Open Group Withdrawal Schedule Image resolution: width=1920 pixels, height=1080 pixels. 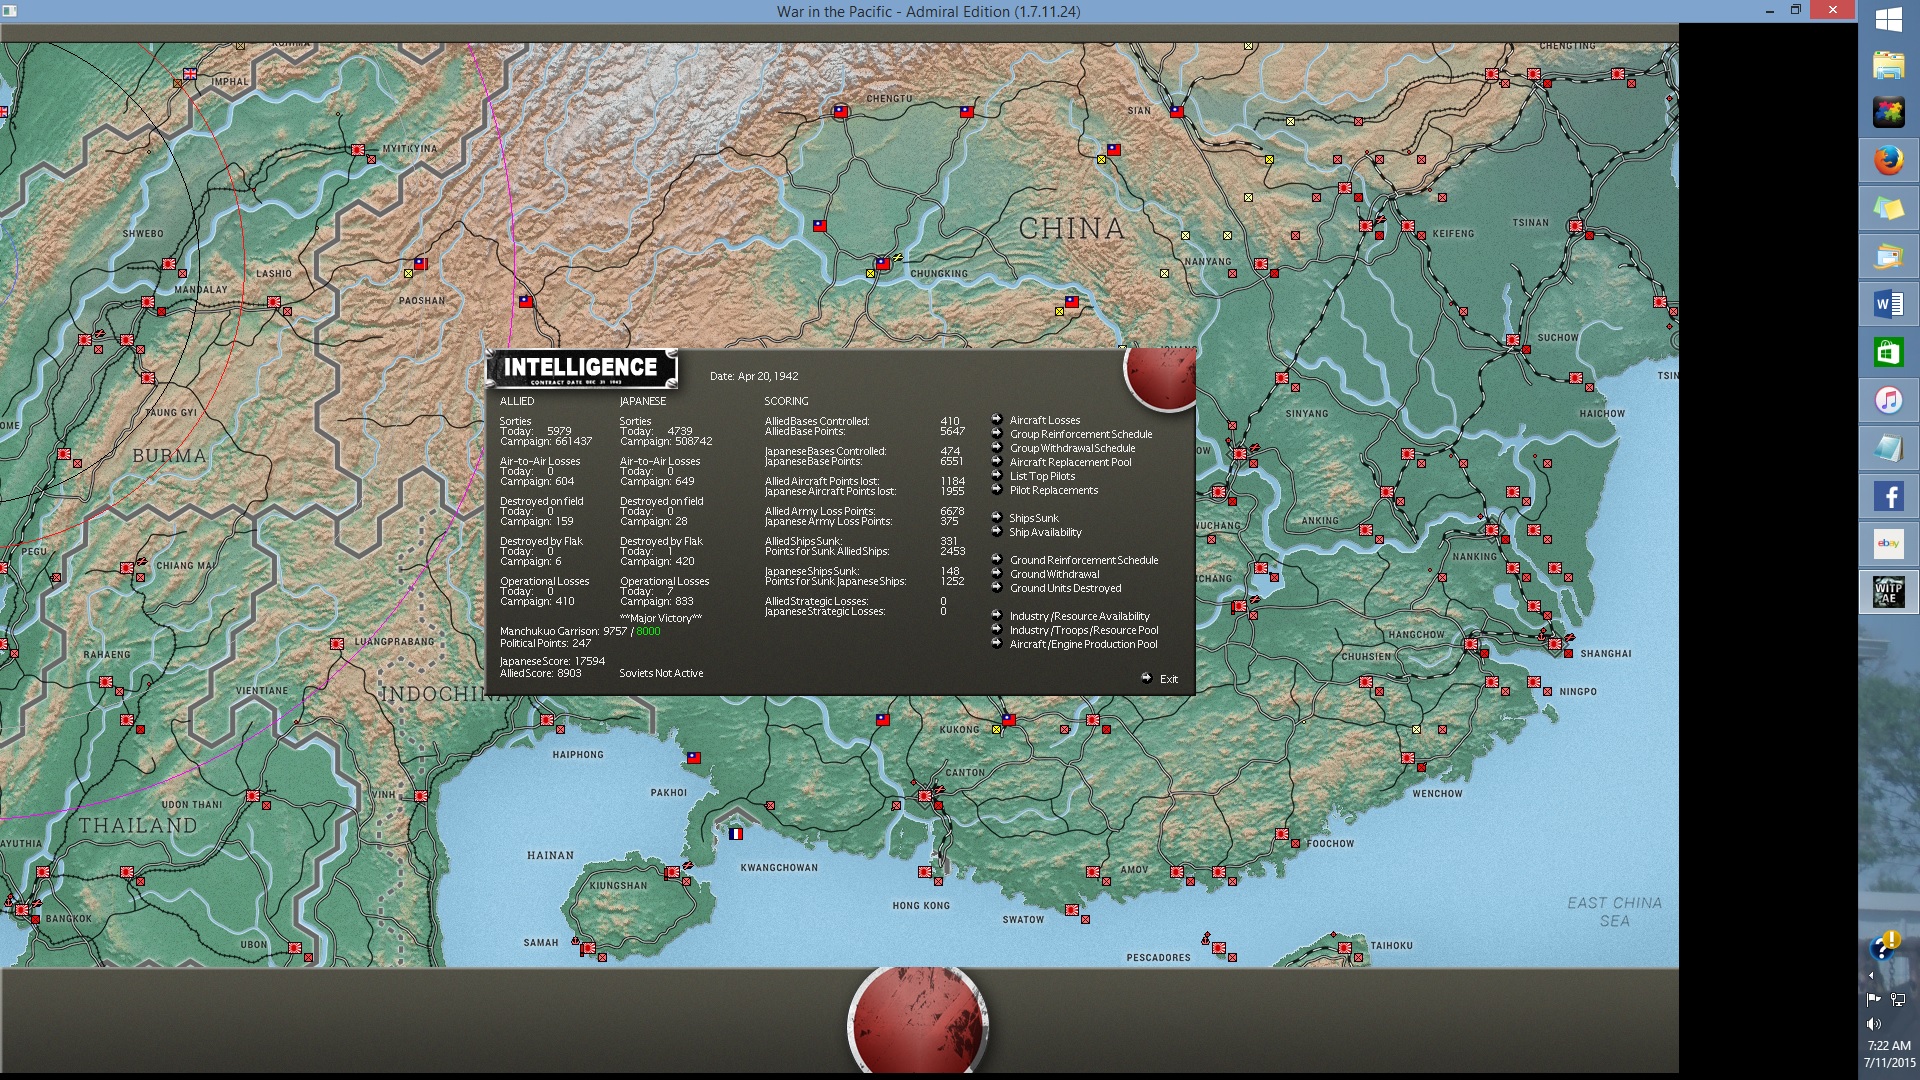click(x=1072, y=448)
